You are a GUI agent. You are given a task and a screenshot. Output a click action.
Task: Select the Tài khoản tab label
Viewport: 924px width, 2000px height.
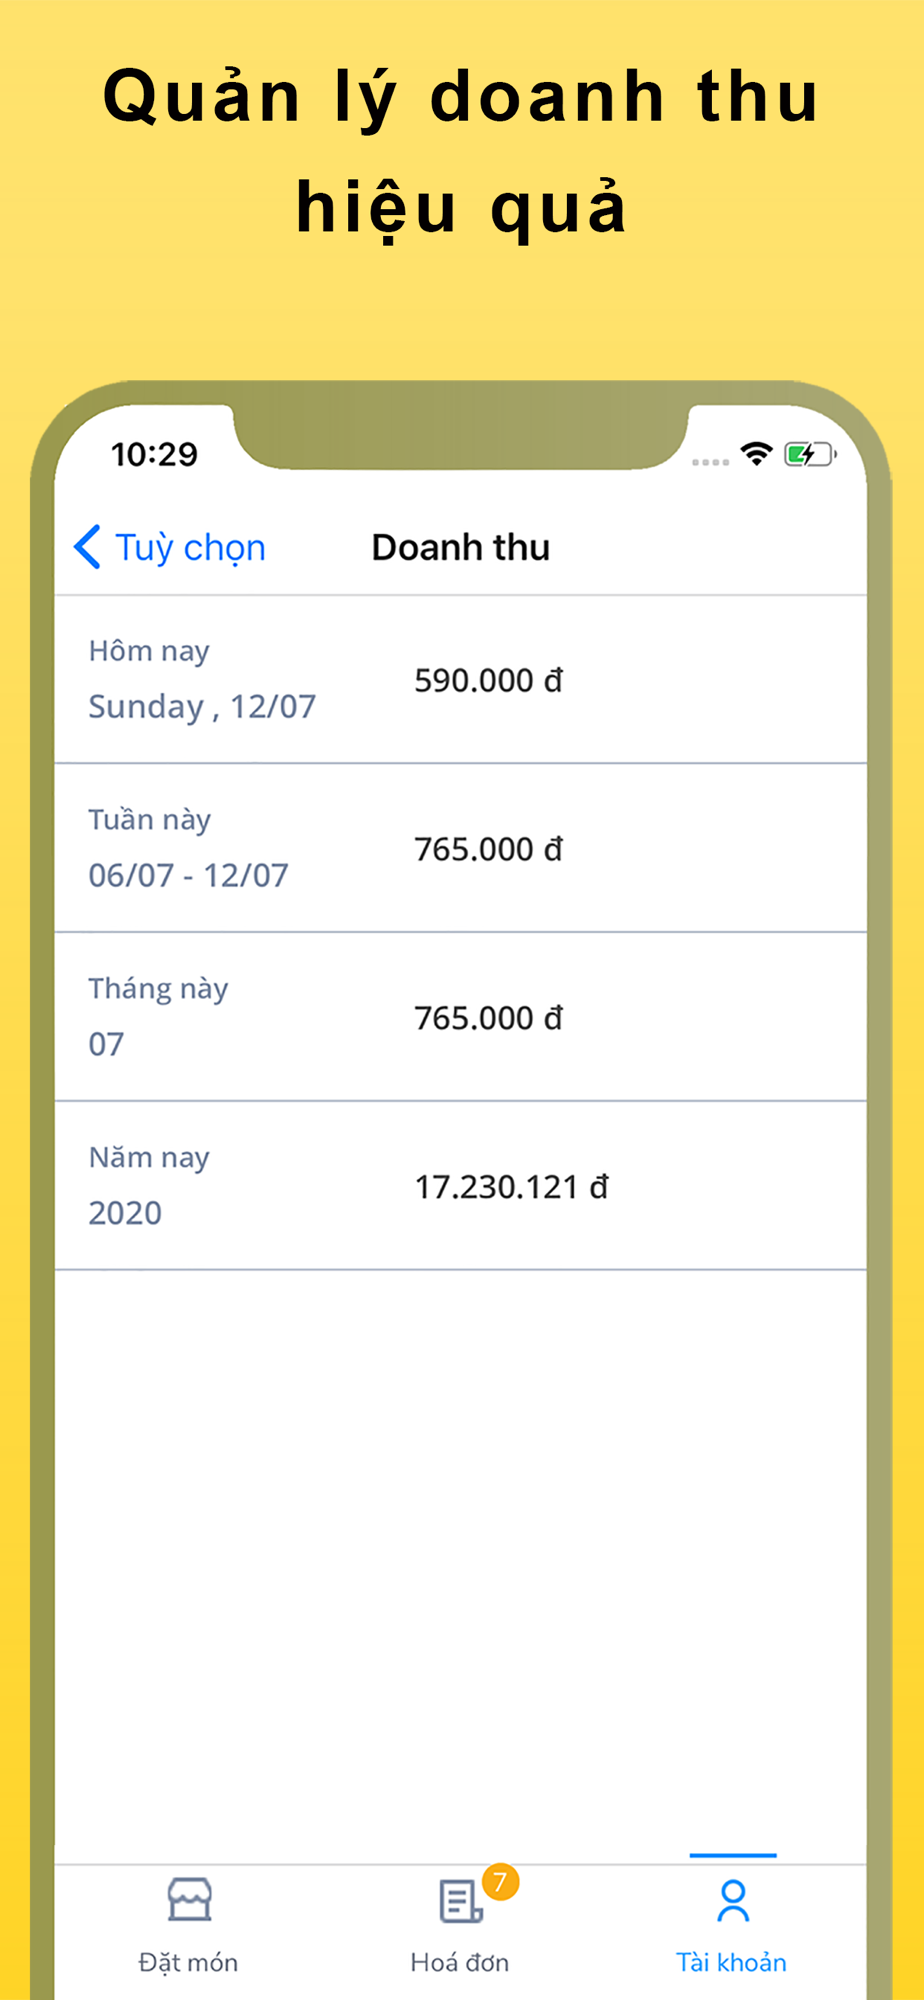pyautogui.click(x=731, y=1962)
